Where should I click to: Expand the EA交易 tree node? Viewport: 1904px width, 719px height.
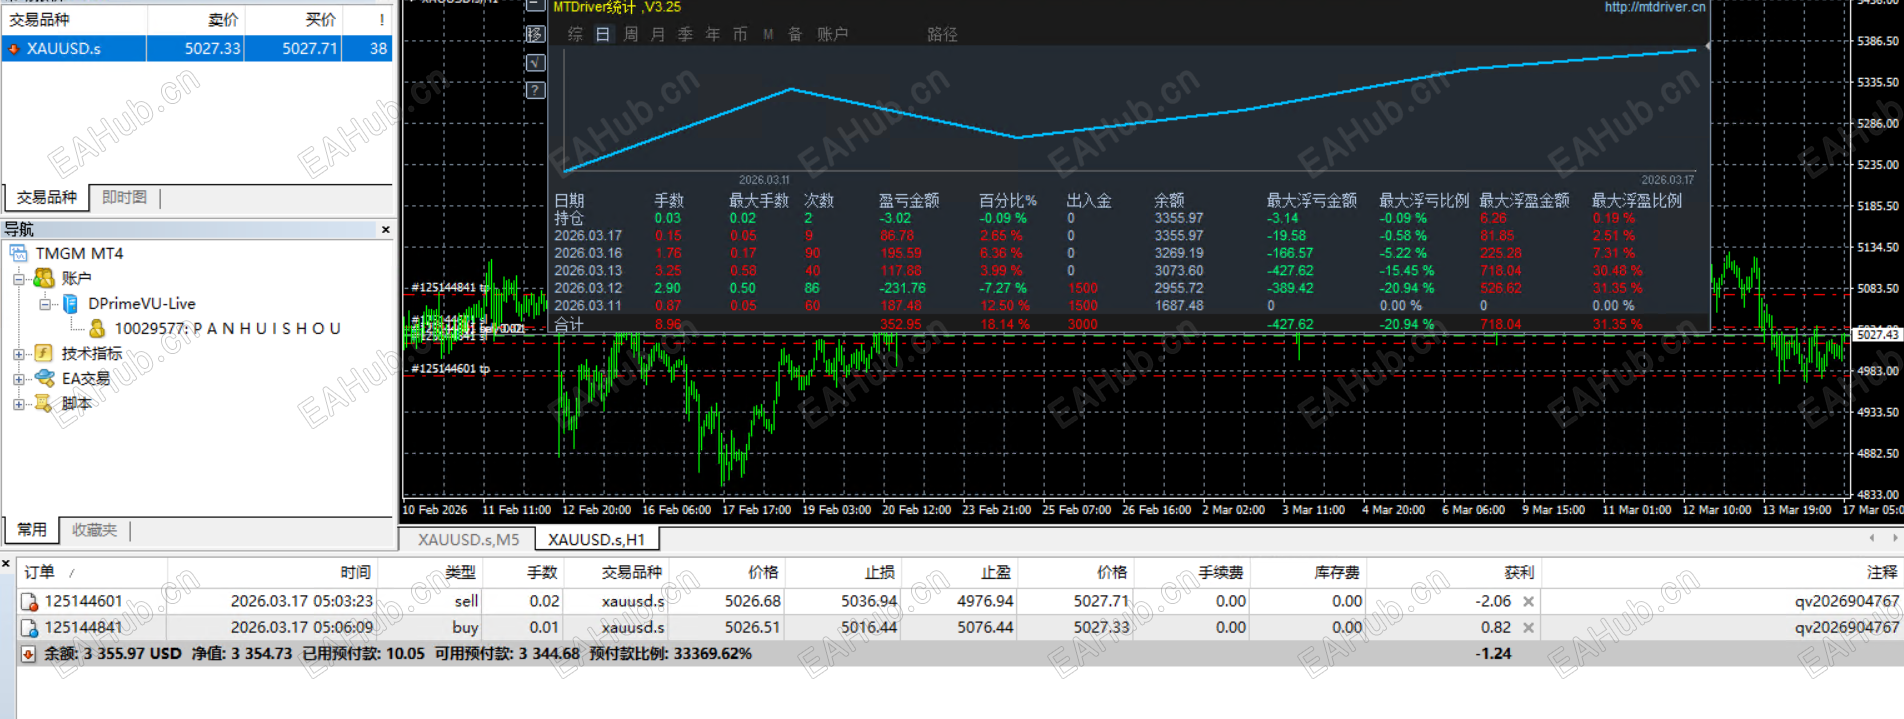coord(19,379)
